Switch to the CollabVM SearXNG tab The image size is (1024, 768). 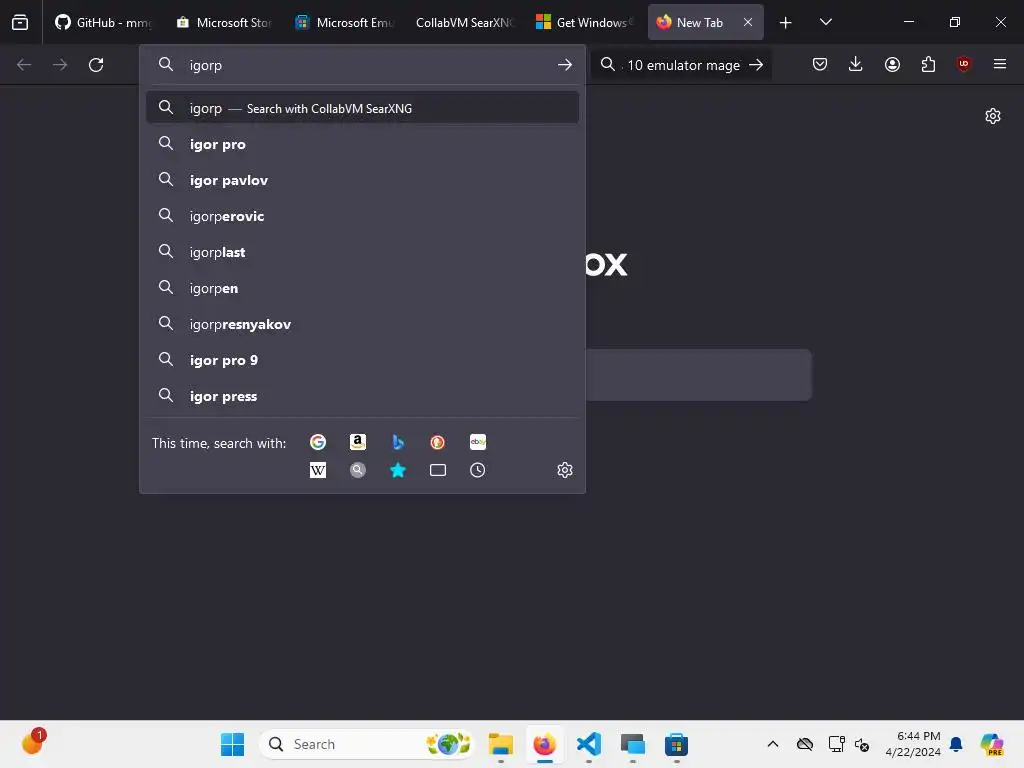coord(464,22)
